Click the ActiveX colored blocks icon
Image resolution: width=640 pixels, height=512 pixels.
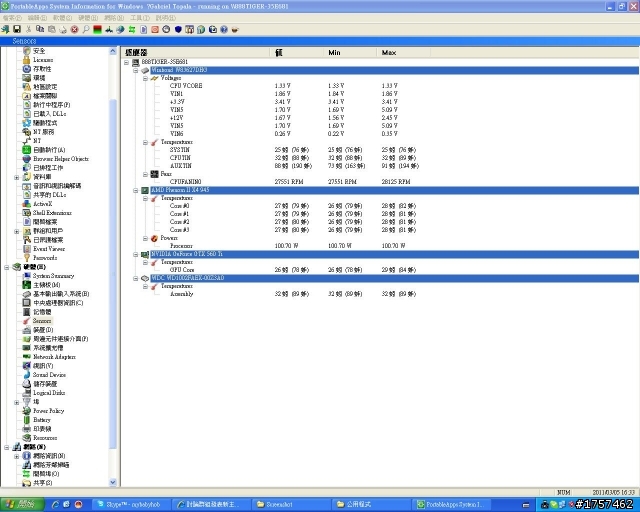coord(27,204)
